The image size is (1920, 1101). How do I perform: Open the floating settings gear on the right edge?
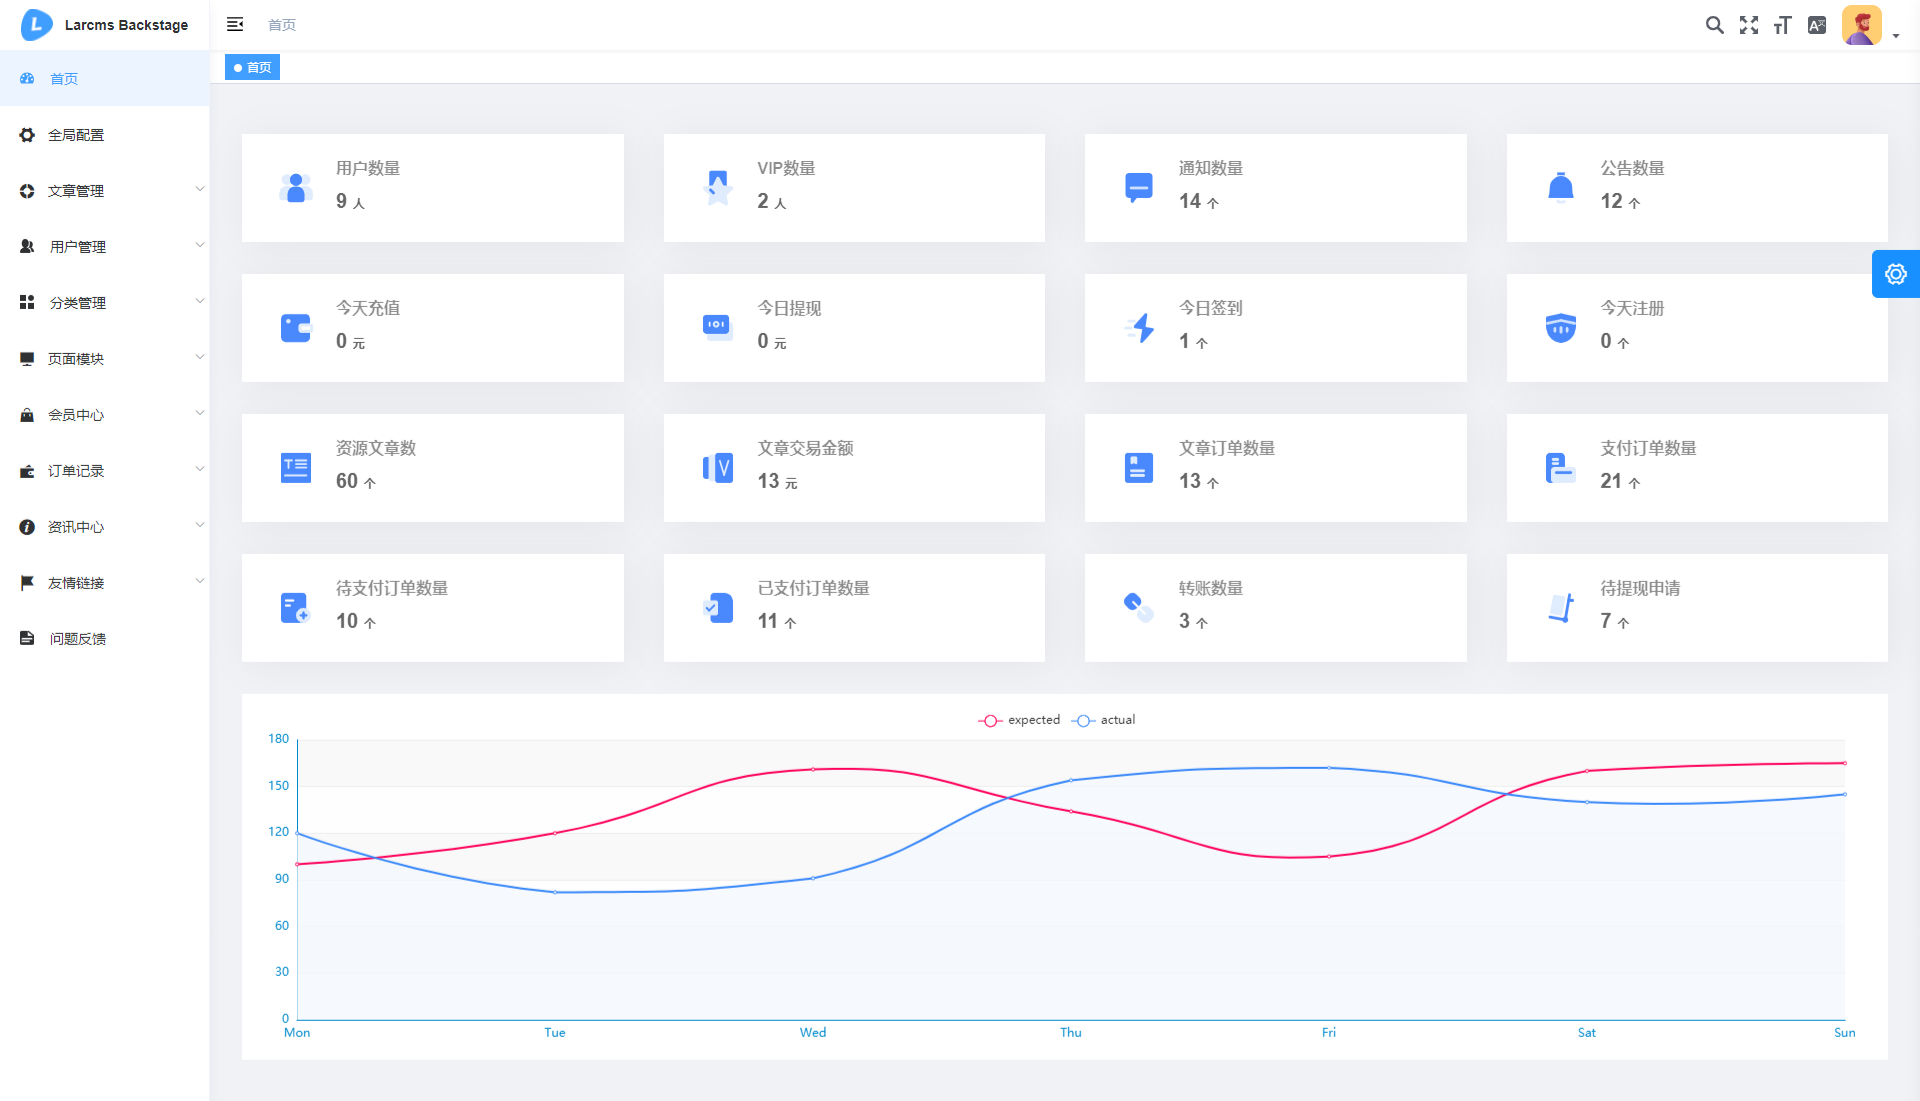(x=1896, y=273)
